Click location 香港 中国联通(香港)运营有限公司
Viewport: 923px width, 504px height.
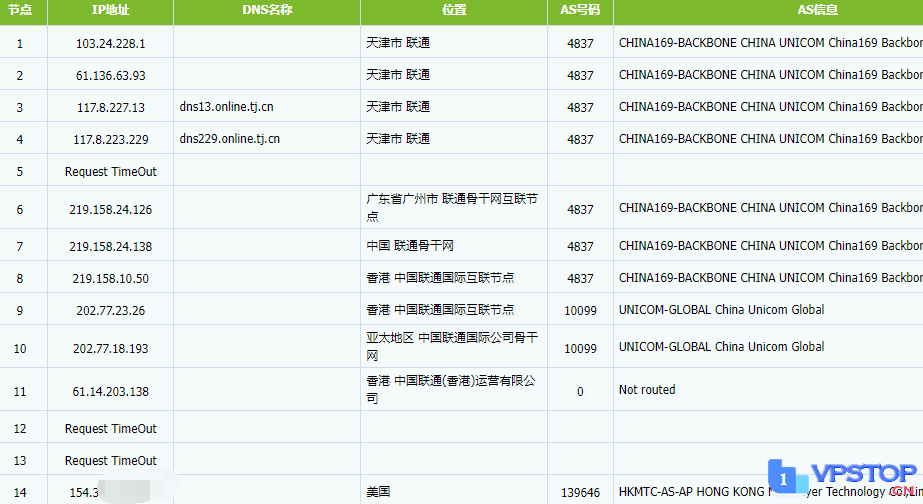tap(450, 389)
